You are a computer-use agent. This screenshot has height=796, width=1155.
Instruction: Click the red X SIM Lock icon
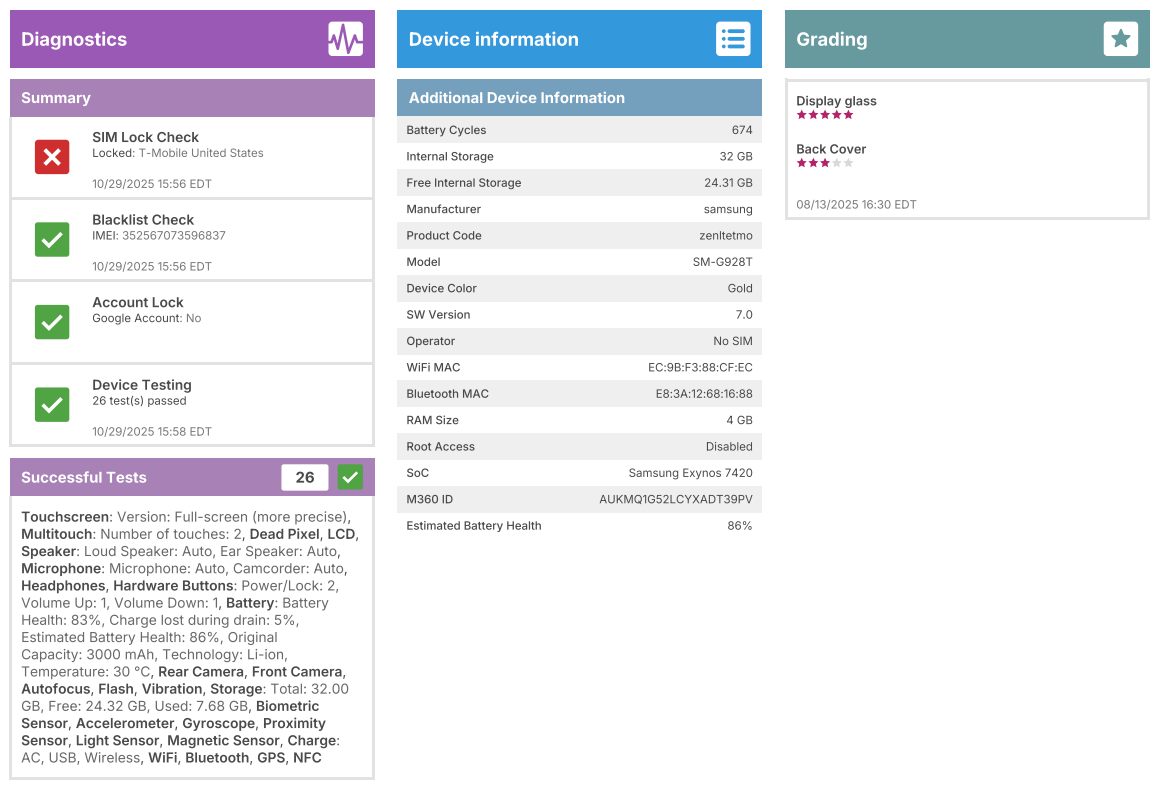(x=52, y=157)
